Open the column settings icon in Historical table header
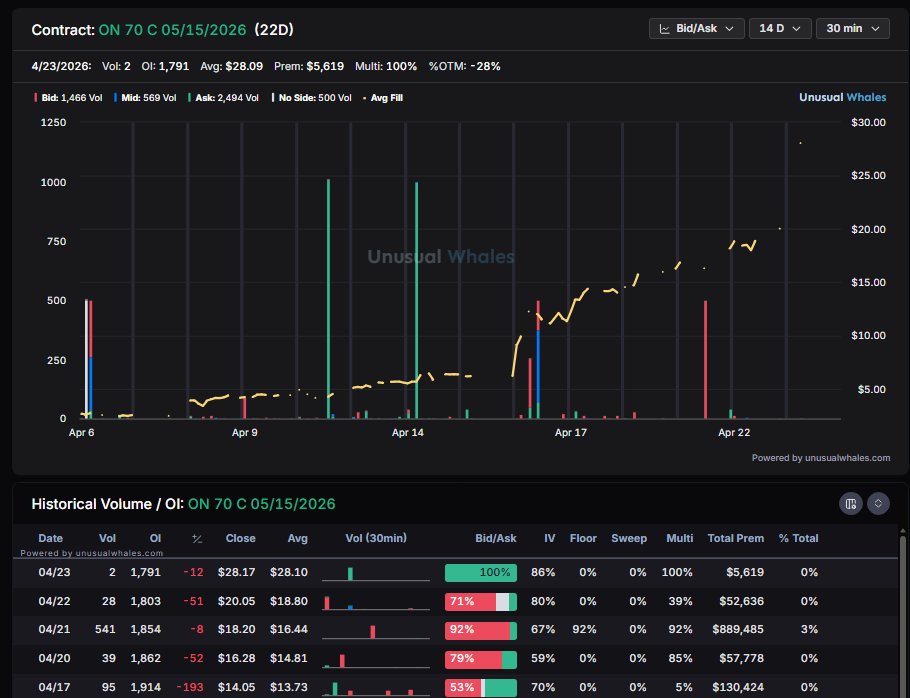Image resolution: width=910 pixels, height=698 pixels. (x=850, y=503)
